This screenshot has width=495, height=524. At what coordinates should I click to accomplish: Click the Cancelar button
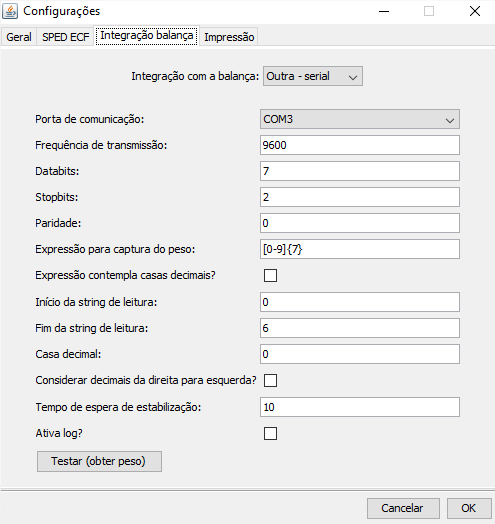403,508
